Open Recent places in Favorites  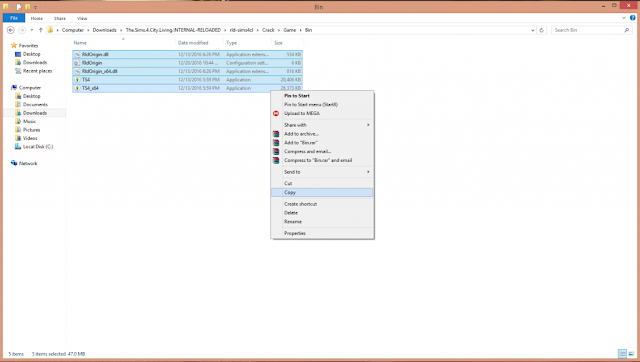[37, 71]
